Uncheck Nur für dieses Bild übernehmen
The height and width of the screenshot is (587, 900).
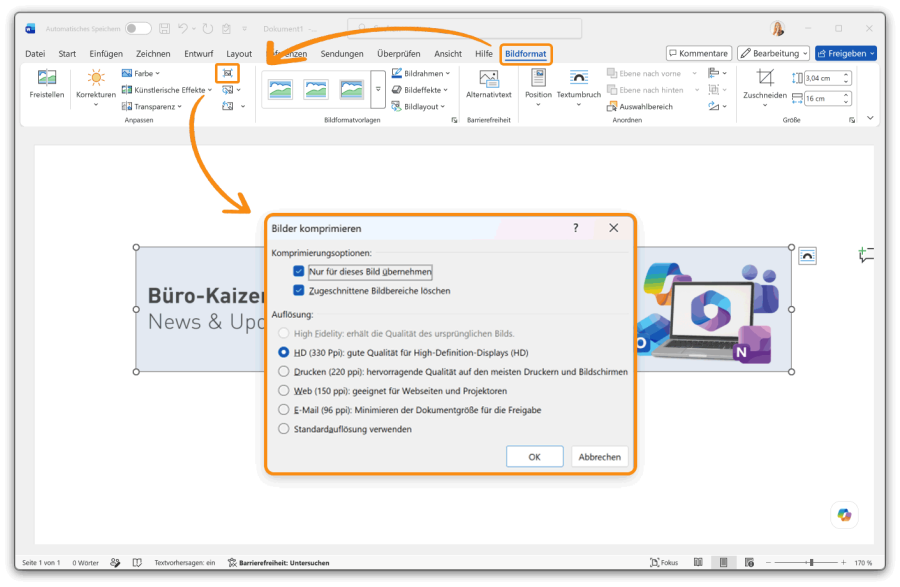(298, 271)
